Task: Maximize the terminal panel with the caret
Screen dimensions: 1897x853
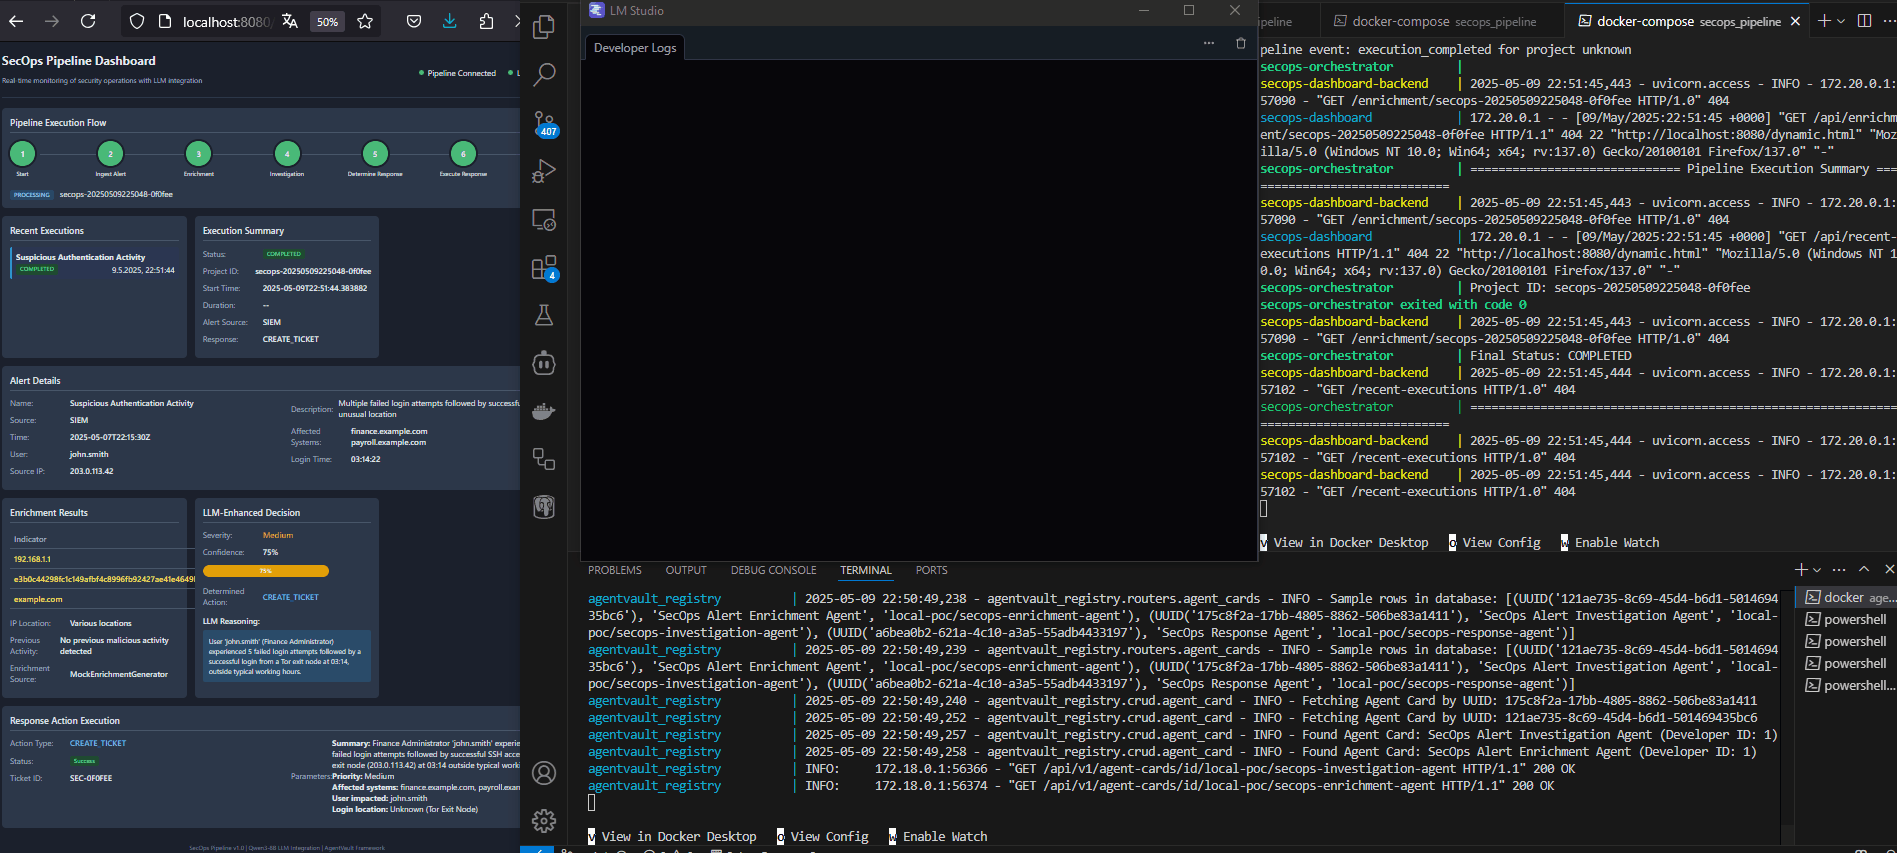Action: pos(1864,569)
